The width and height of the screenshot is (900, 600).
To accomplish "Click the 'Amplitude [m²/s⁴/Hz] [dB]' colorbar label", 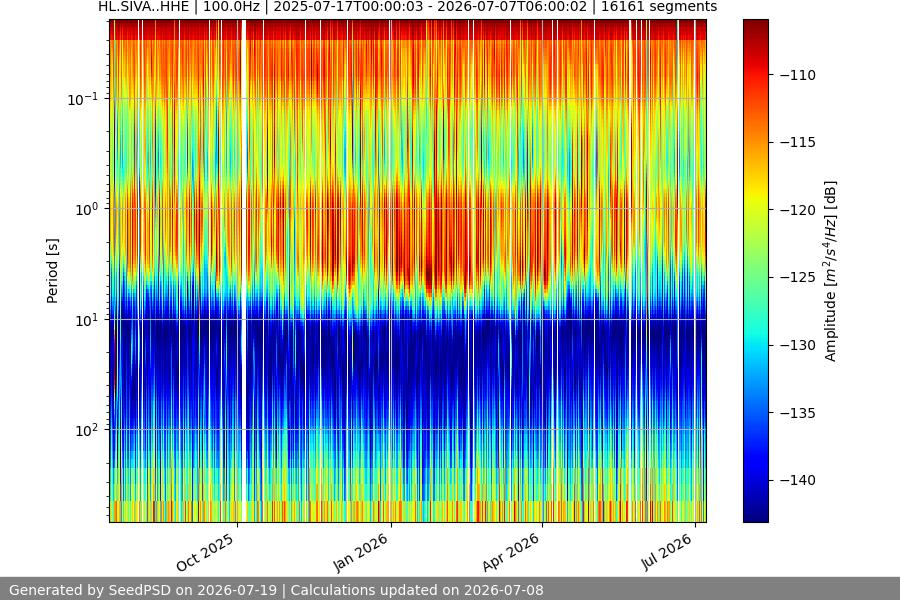I will coord(831,271).
